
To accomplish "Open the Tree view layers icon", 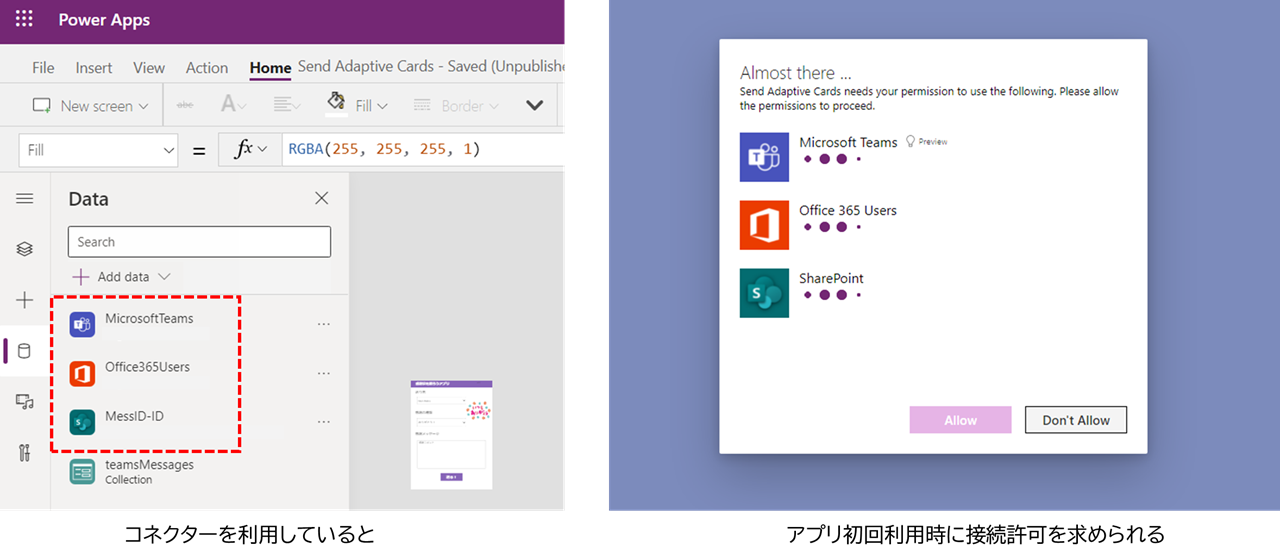I will click(x=25, y=250).
